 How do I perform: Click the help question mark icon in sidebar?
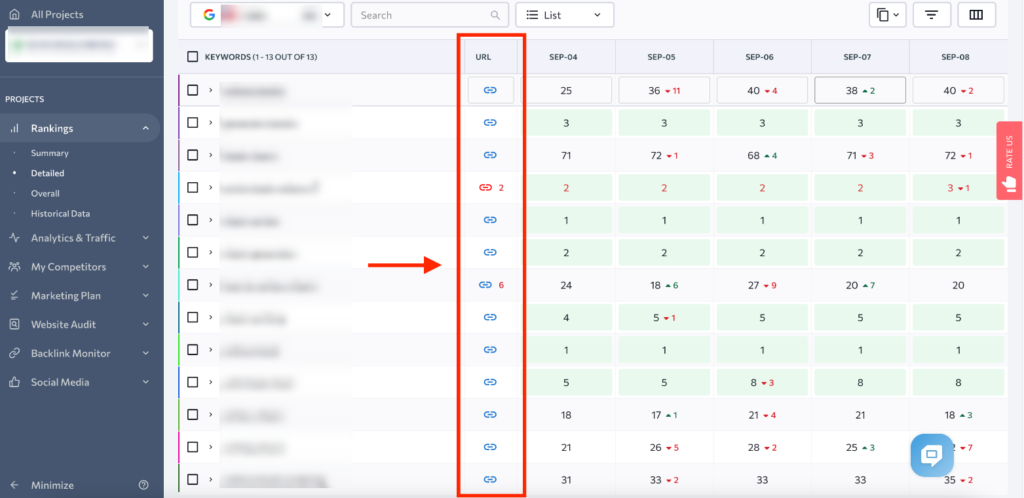[144, 485]
